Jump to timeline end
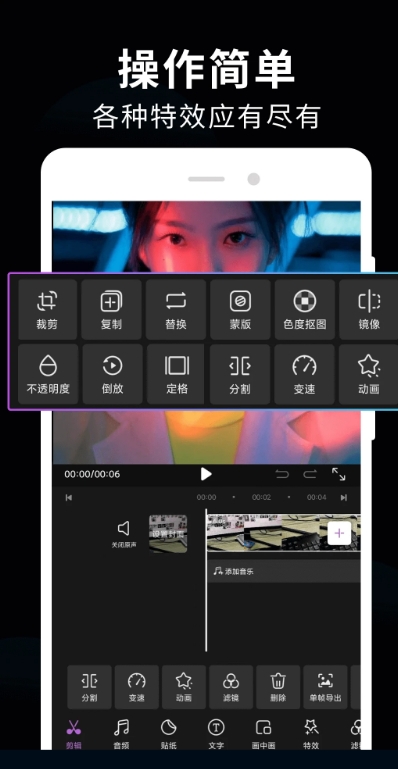 click(x=344, y=497)
